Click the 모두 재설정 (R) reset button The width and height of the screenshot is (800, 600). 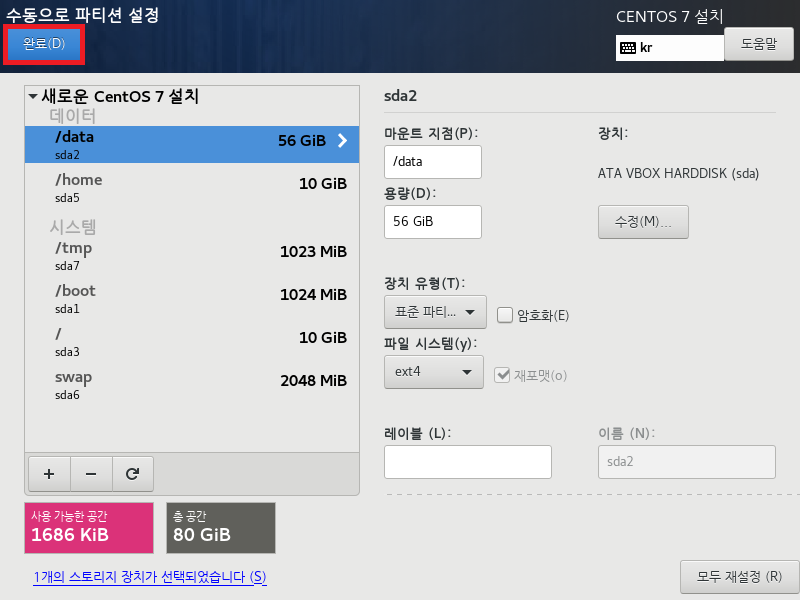(739, 577)
